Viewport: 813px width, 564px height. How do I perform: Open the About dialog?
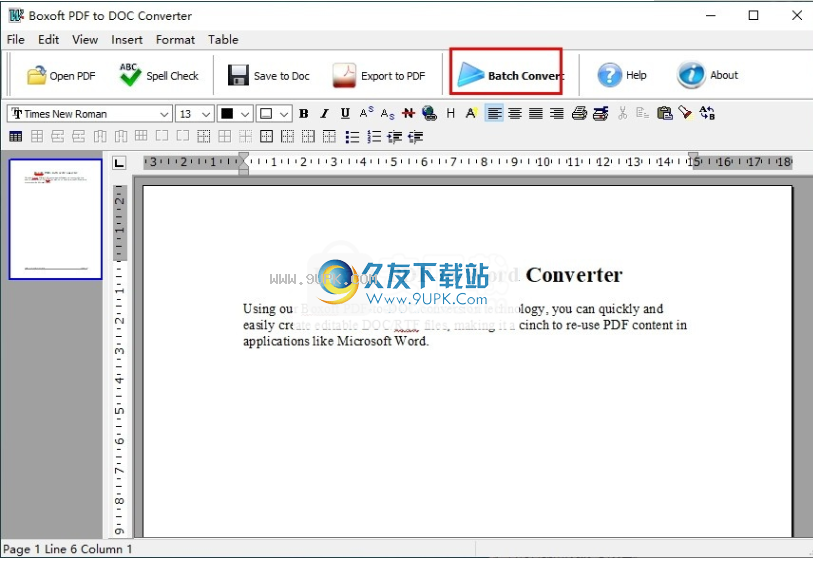coord(707,75)
